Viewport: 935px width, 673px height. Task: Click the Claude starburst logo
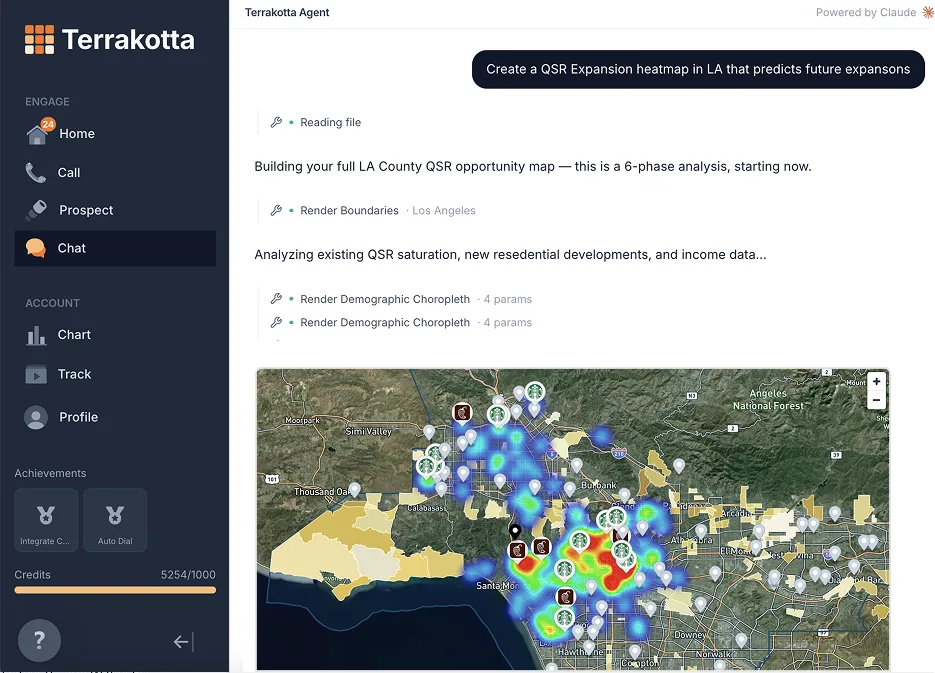[928, 12]
